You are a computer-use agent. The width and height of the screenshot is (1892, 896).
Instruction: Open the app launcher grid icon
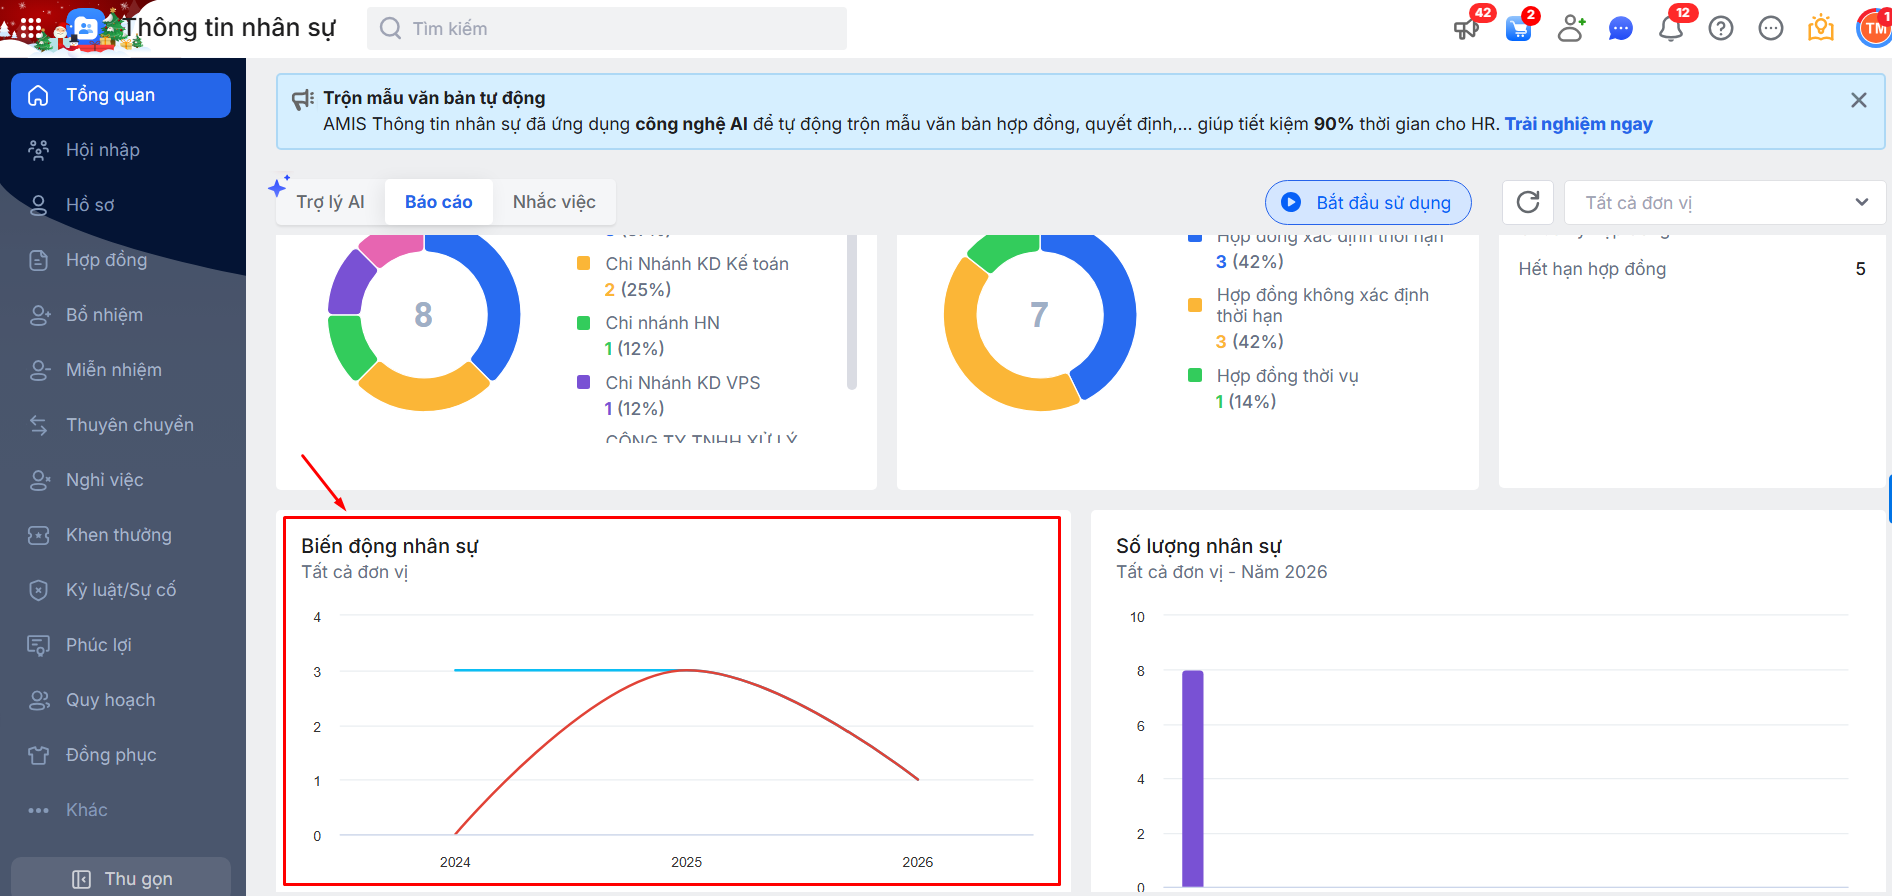[x=31, y=28]
